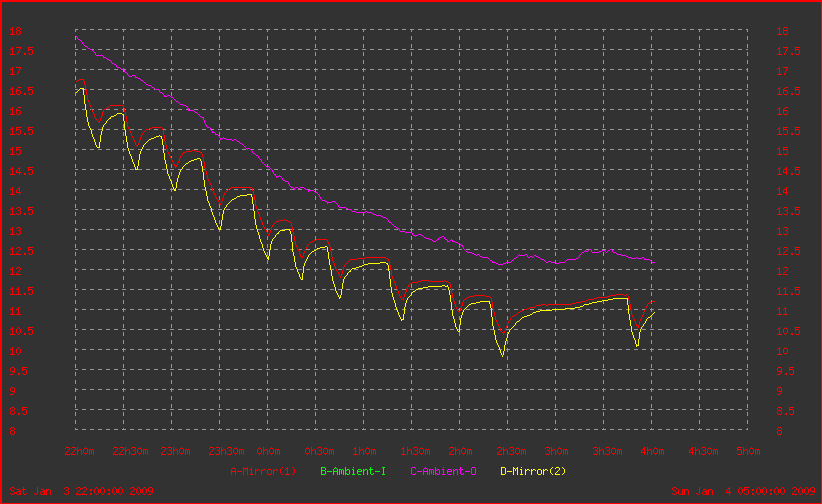822x504 pixels.
Task: Select the B-Ambient-I legend entry
Action: pyautogui.click(x=353, y=471)
